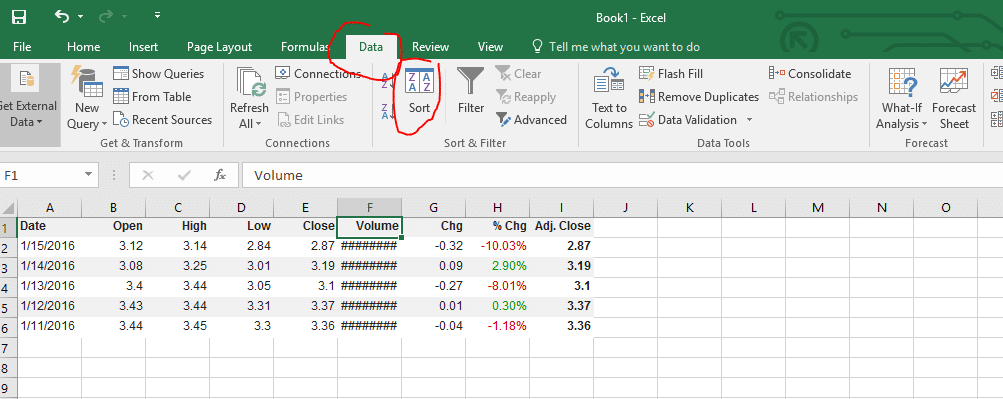Image resolution: width=1003 pixels, height=399 pixels.
Task: Click cell with 0.30%
Action: [x=498, y=306]
